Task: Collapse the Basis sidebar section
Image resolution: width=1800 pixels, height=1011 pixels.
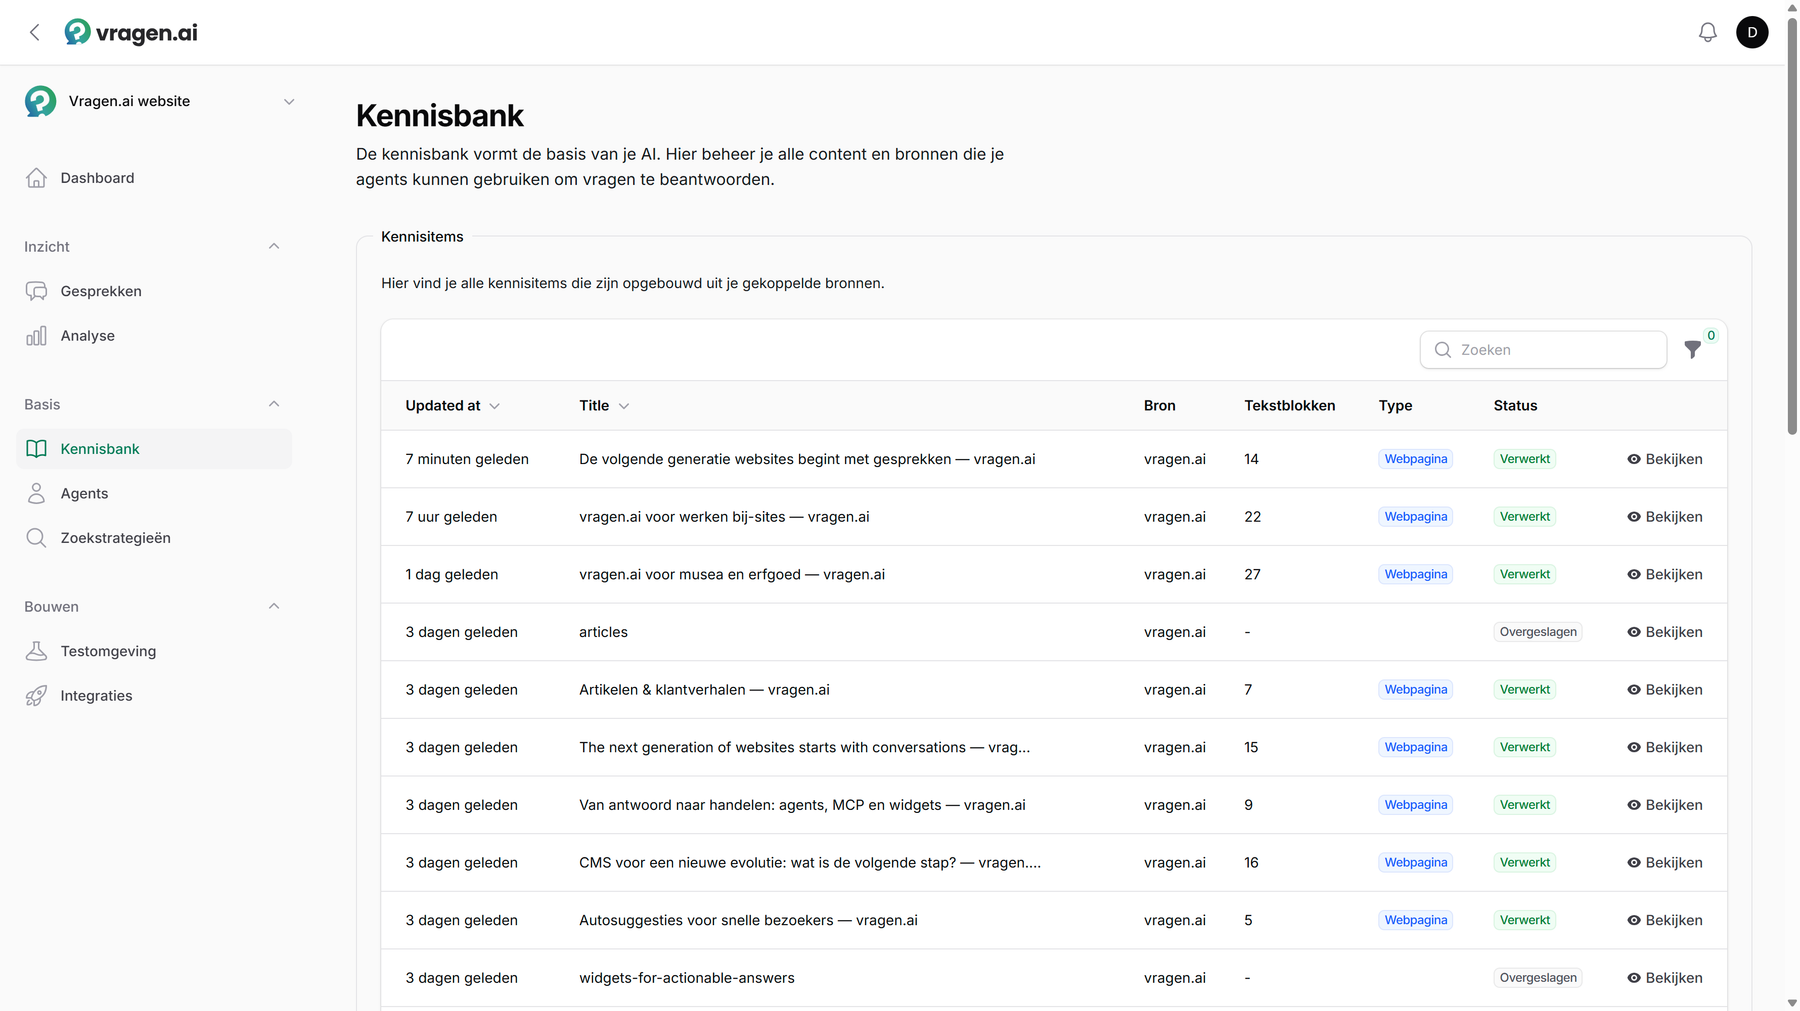Action: click(x=274, y=404)
